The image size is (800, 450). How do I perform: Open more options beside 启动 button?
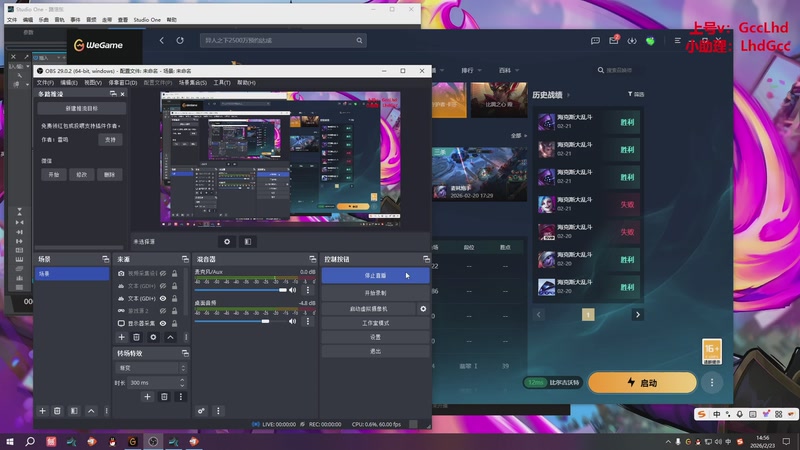(712, 383)
